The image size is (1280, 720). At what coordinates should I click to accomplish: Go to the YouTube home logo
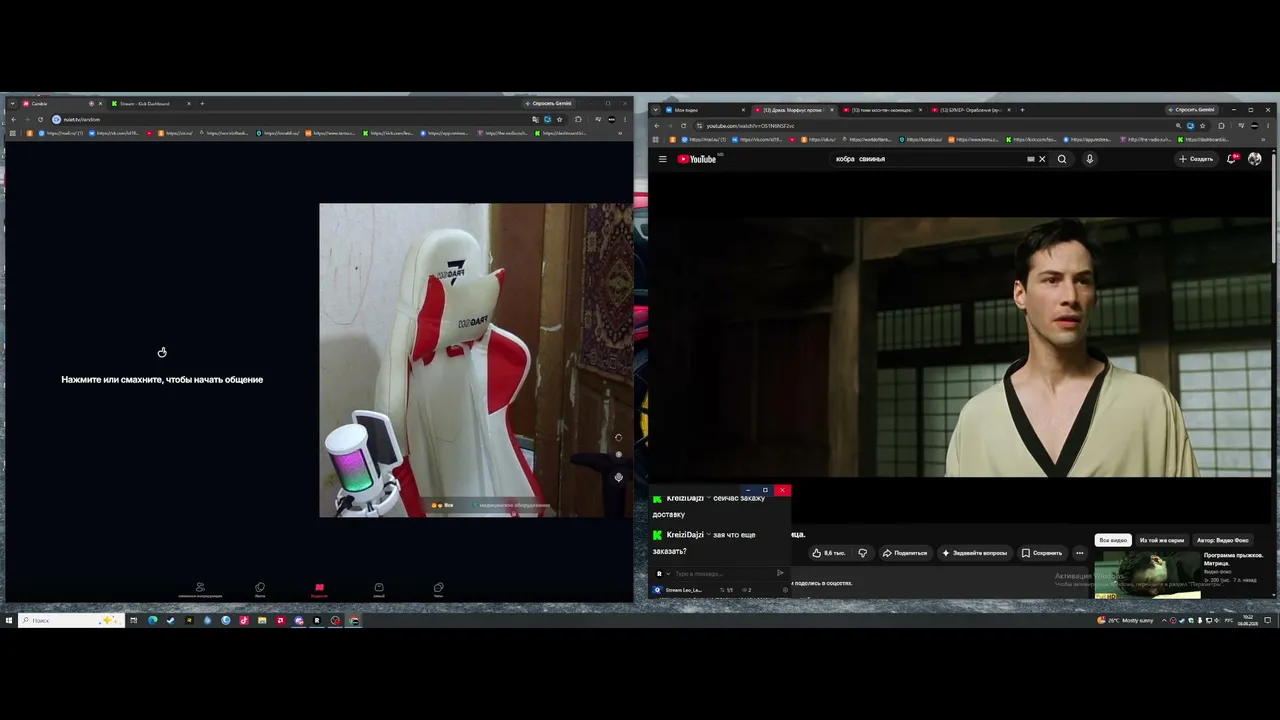(697, 159)
